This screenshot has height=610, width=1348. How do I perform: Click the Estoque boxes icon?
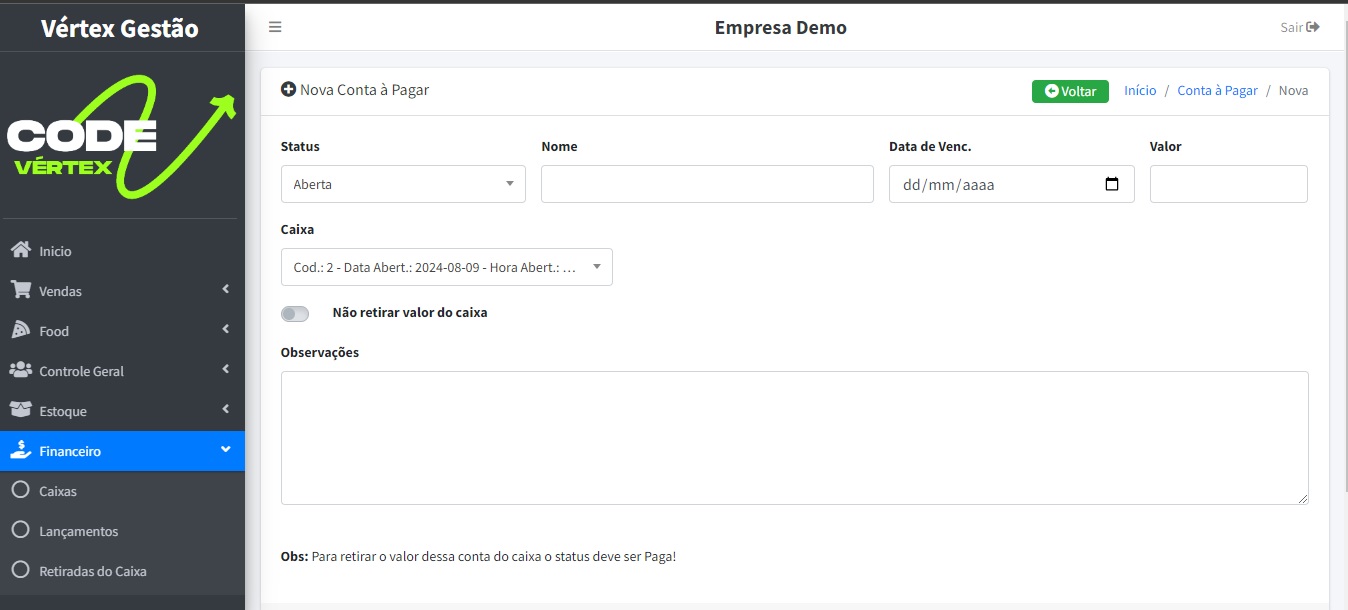[20, 410]
